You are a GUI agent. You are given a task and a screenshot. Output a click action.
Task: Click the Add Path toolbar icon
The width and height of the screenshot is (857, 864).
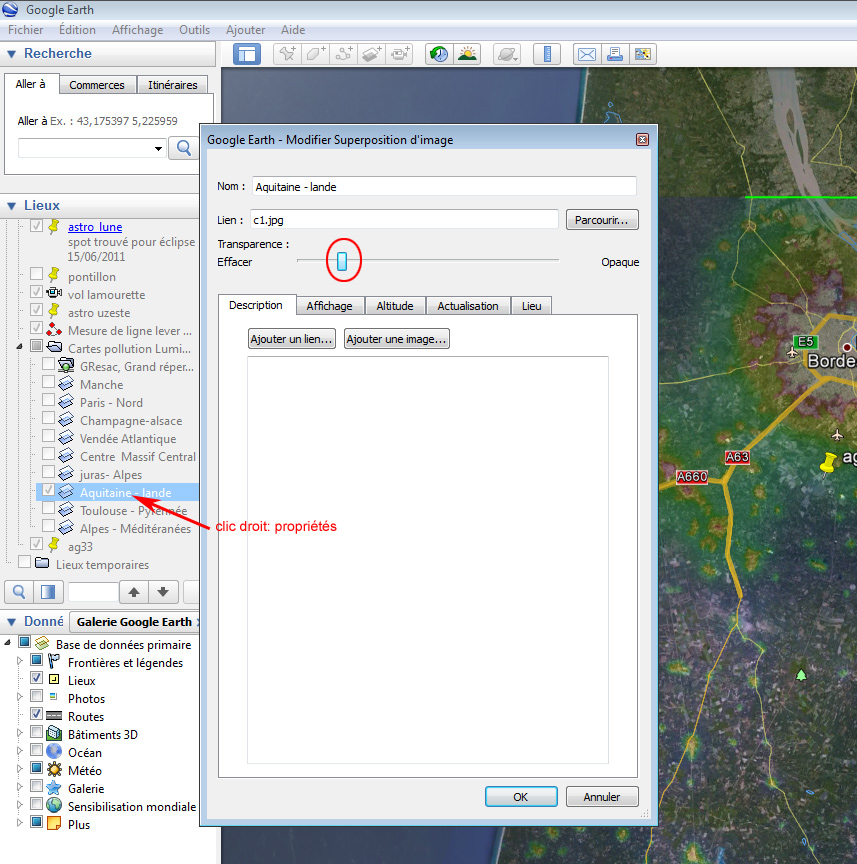pos(344,54)
